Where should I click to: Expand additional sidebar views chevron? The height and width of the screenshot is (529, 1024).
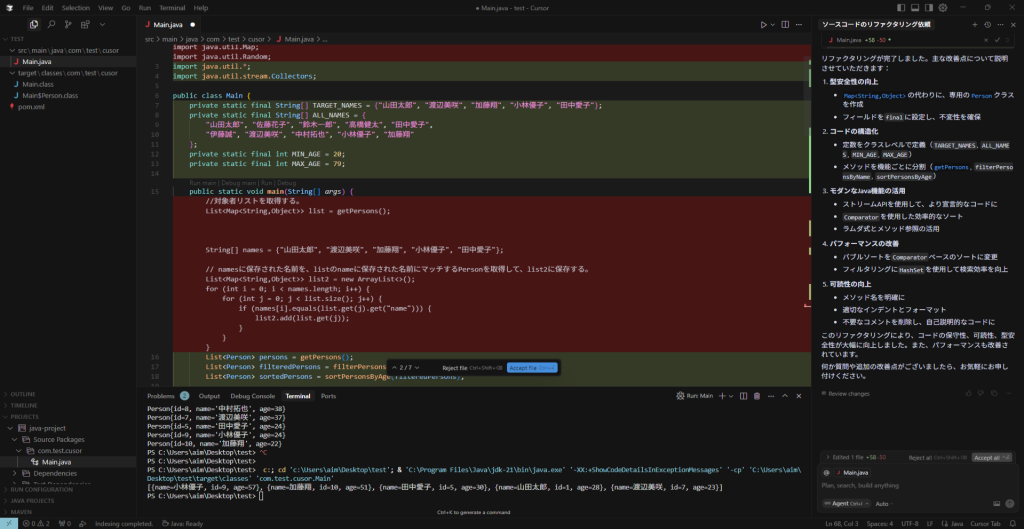(103, 25)
